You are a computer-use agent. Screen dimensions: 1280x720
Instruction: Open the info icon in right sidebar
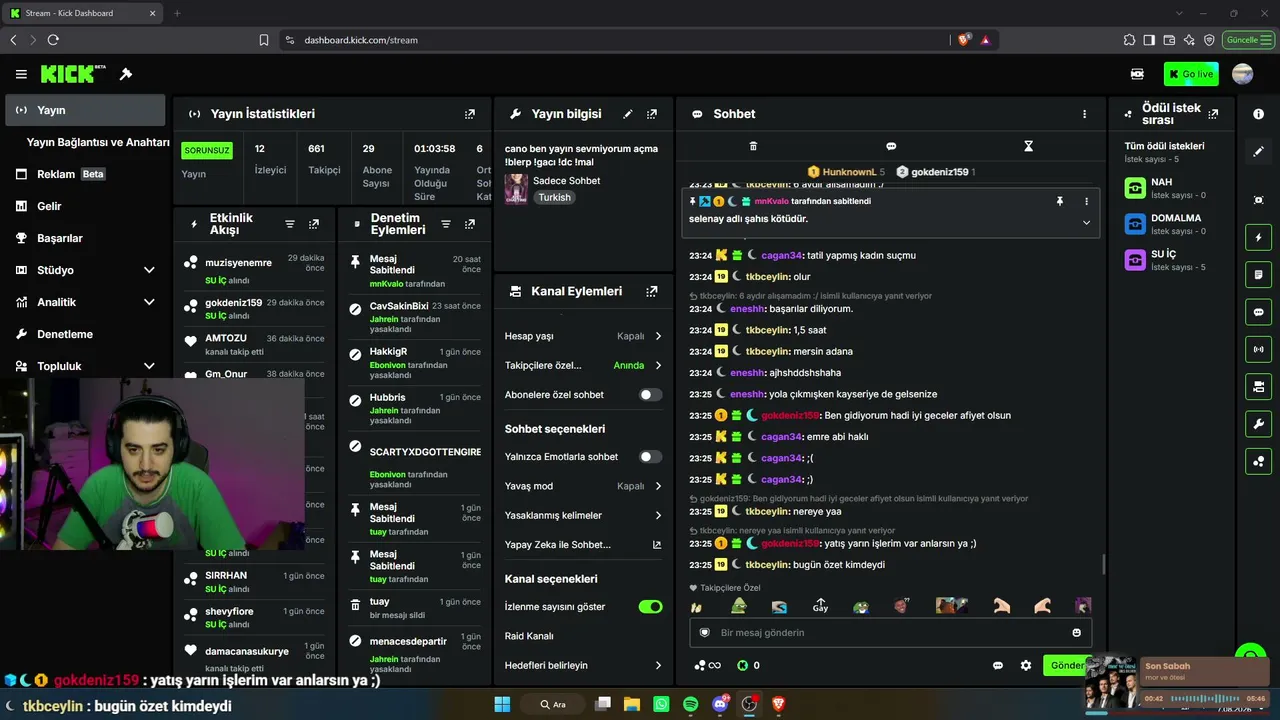[x=1258, y=114]
